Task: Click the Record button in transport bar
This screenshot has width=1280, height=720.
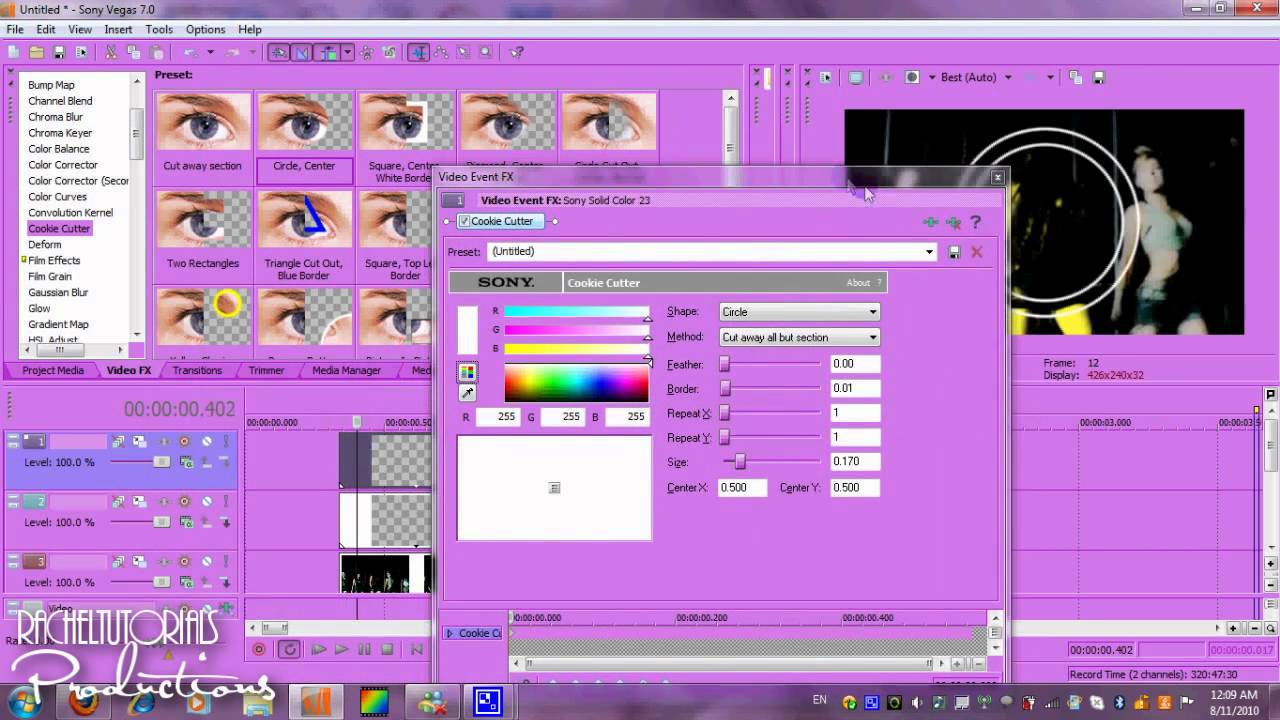Action: pyautogui.click(x=259, y=649)
